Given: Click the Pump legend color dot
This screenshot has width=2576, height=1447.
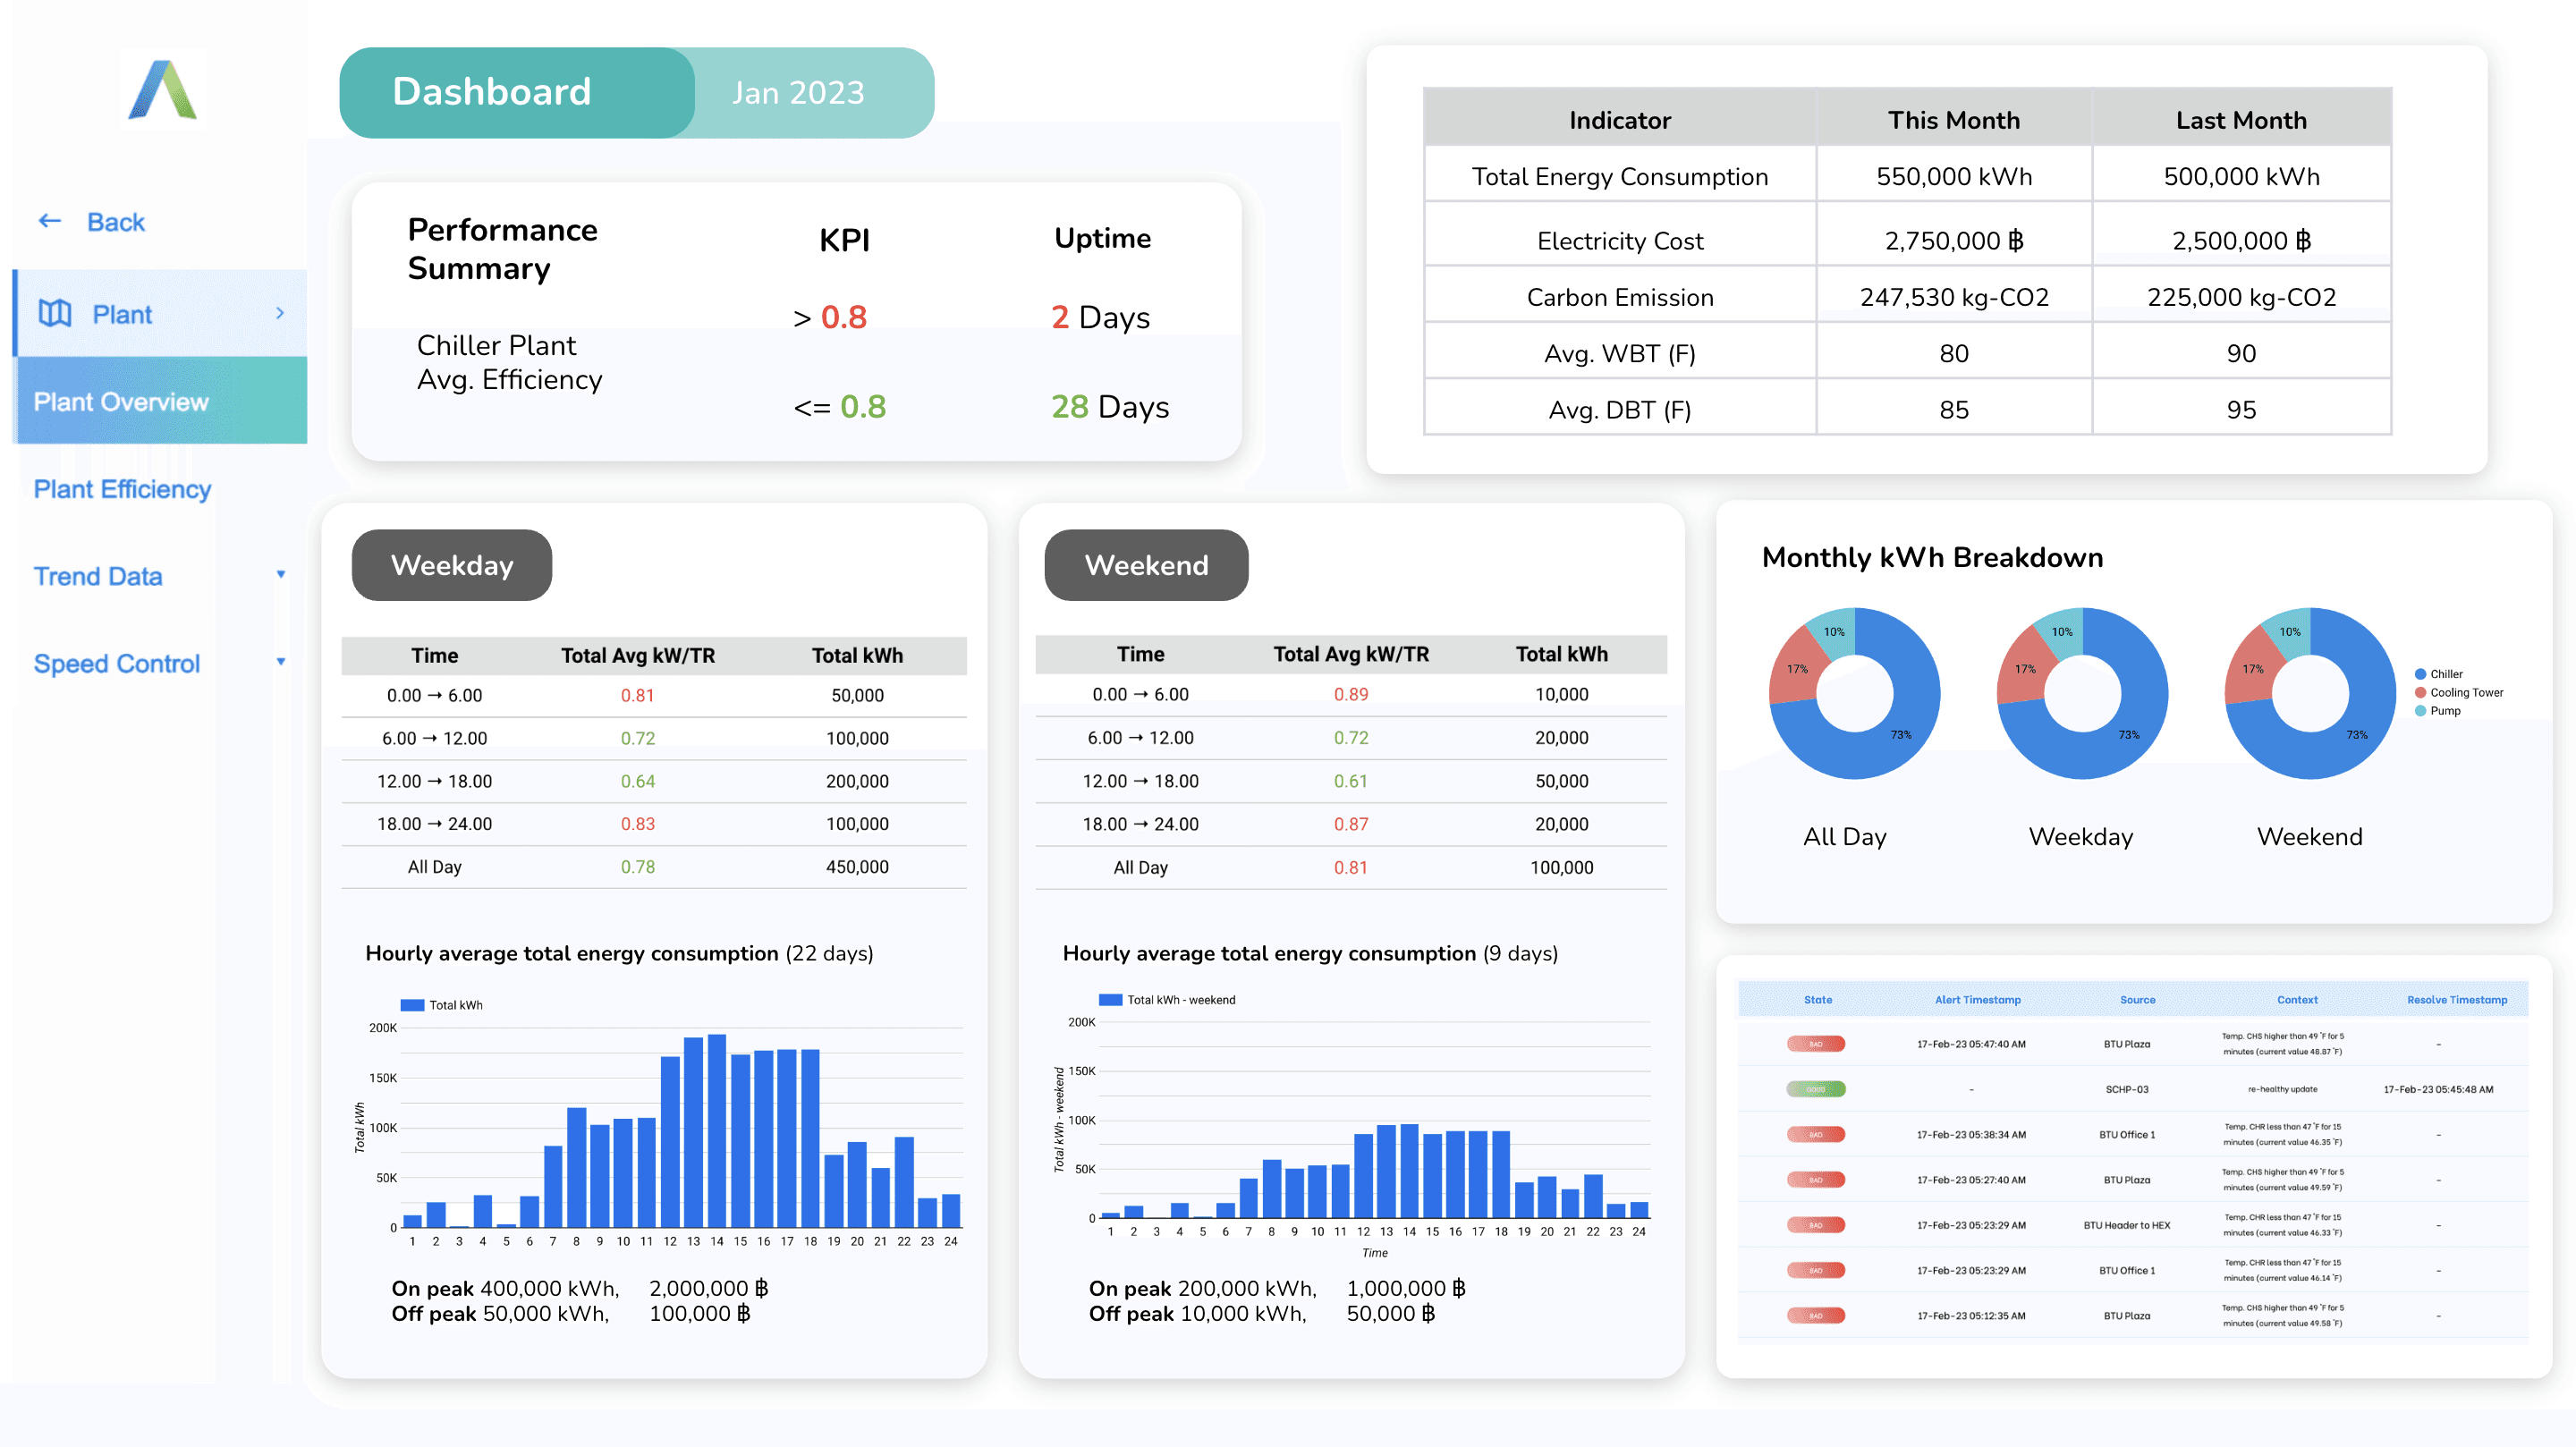Looking at the screenshot, I should coord(2421,711).
